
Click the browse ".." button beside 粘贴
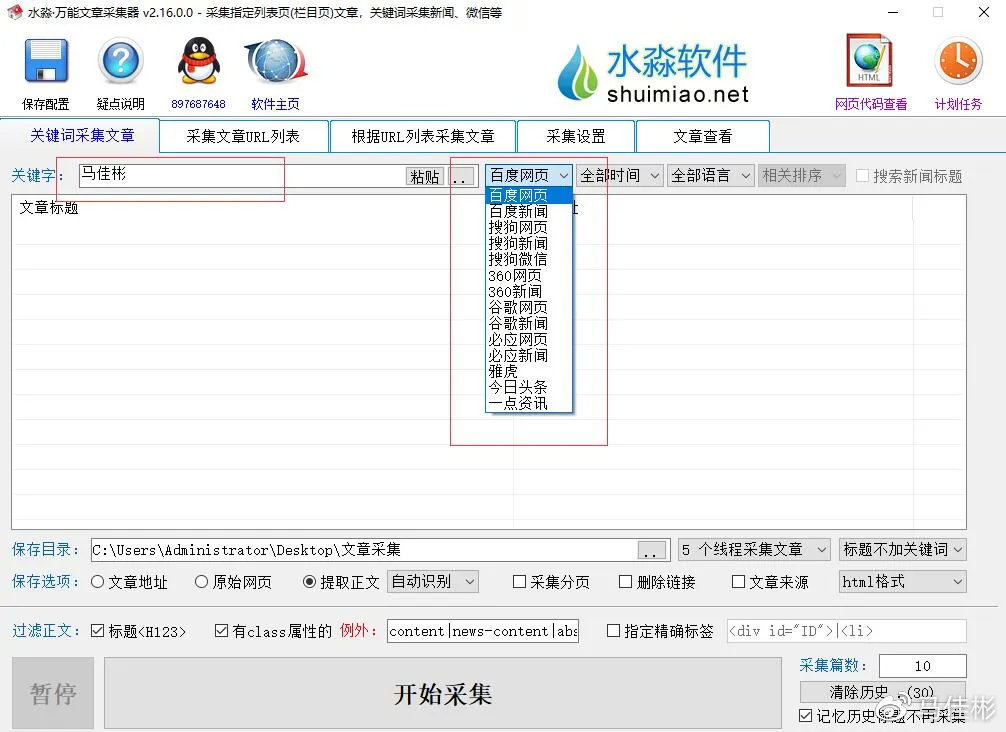pyautogui.click(x=462, y=176)
